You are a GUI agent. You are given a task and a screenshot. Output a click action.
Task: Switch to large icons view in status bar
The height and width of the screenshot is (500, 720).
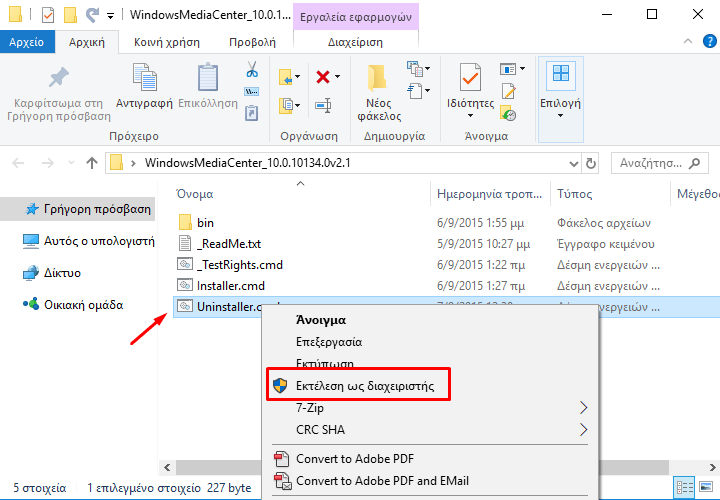(x=706, y=487)
